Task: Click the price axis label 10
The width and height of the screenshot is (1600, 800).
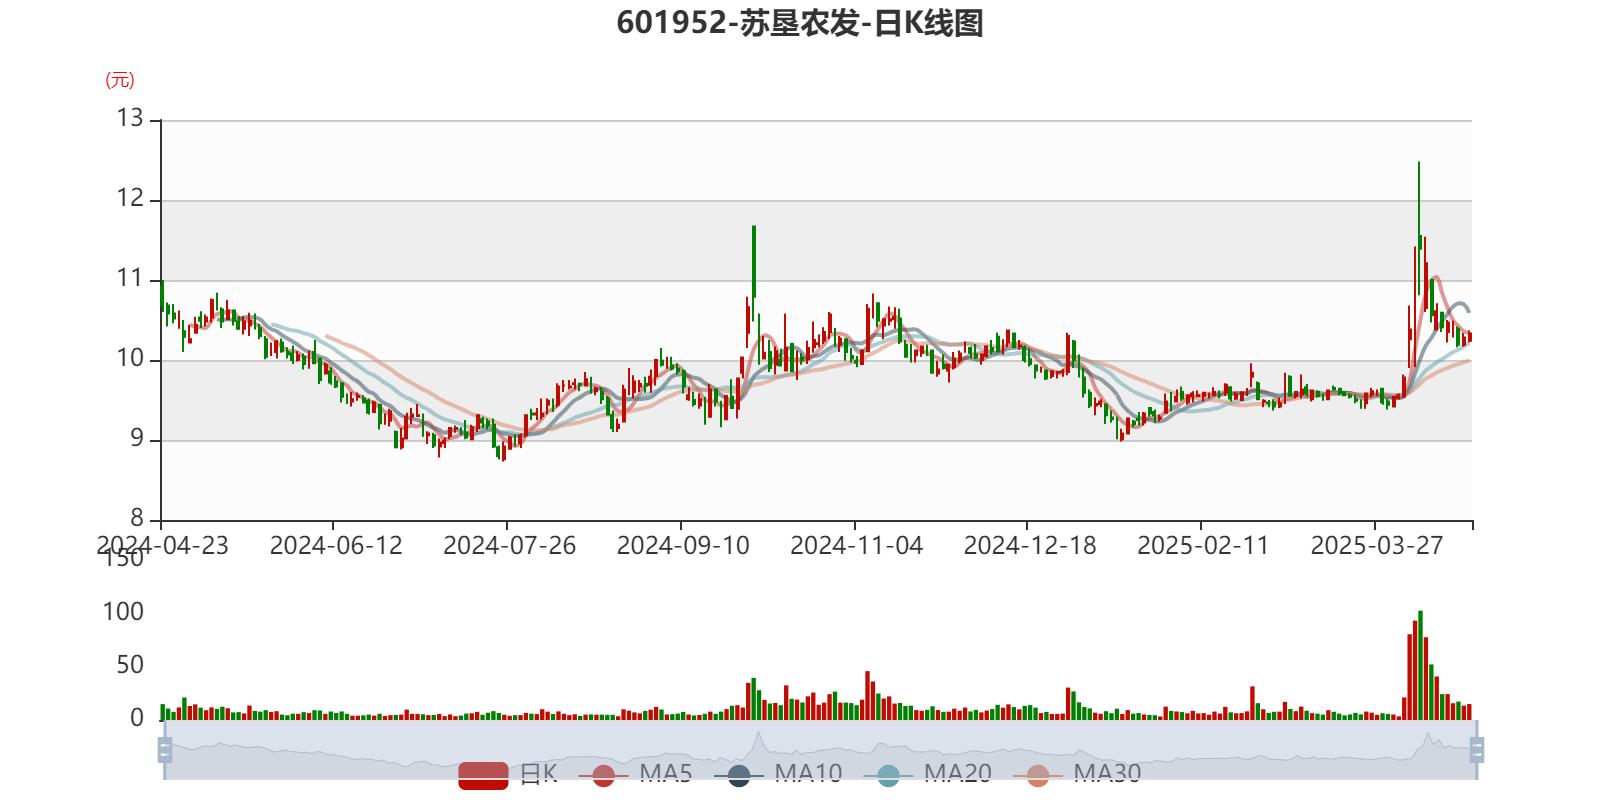Action: coord(130,358)
